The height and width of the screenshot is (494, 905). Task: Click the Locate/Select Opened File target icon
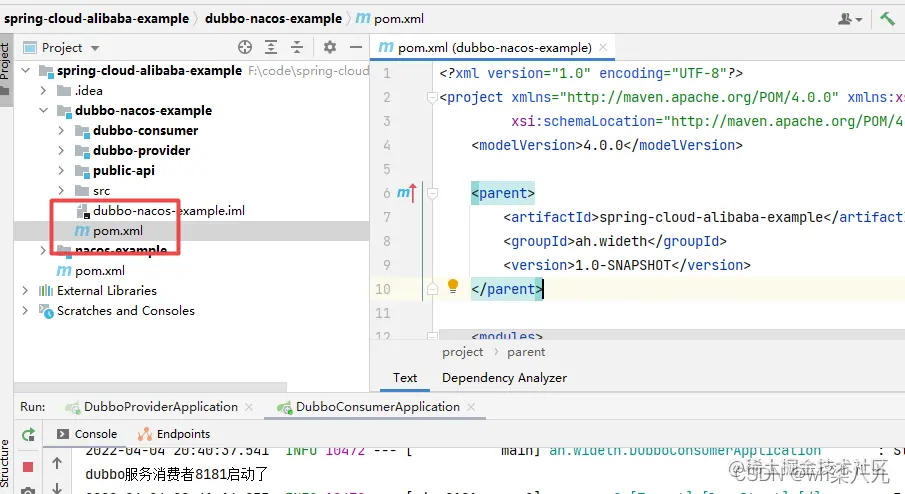click(245, 47)
